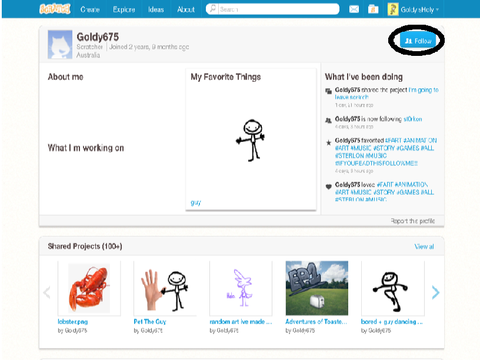This screenshot has width=480, height=360.
Task: Show next shared projects with right arrow
Action: 435,292
